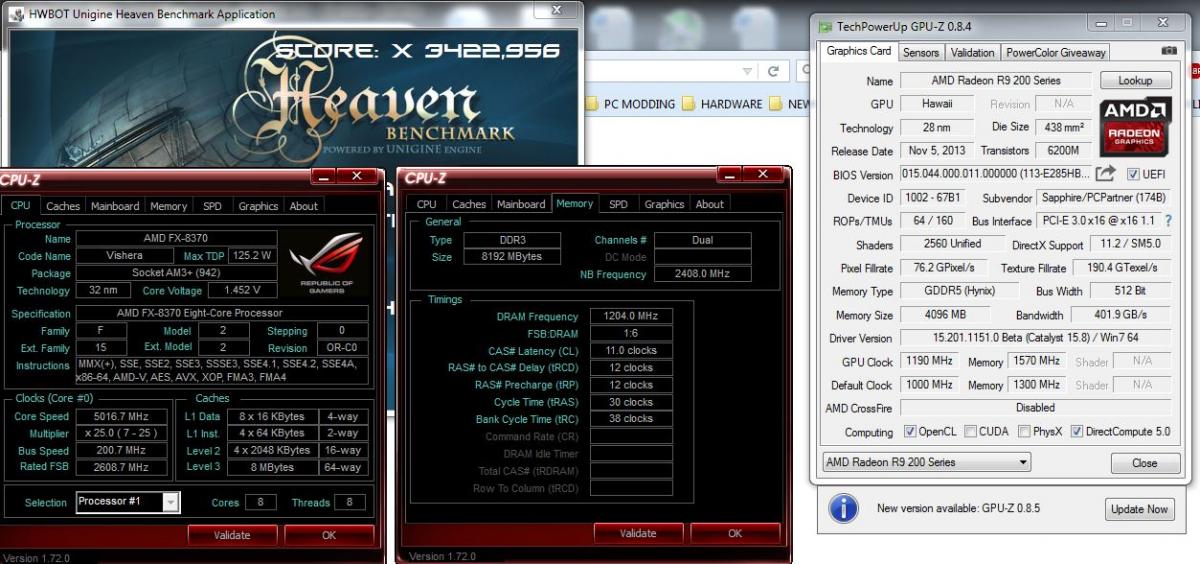Viewport: 1200px width, 564px height.
Task: Switch to the Validation tab in GPU-Z
Action: [x=972, y=52]
